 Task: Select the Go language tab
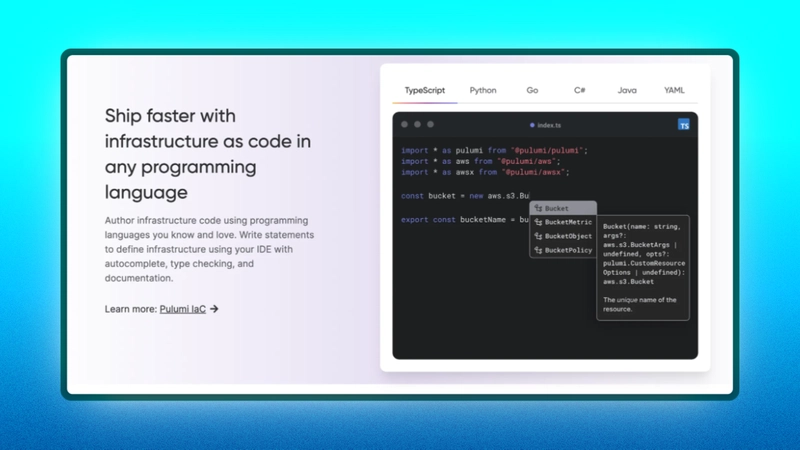(532, 90)
